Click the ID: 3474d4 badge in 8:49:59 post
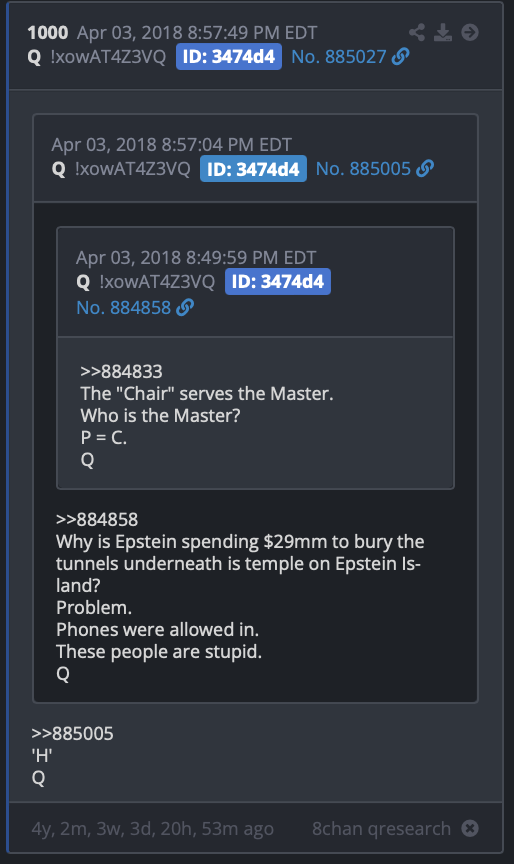514x864 pixels. [278, 282]
